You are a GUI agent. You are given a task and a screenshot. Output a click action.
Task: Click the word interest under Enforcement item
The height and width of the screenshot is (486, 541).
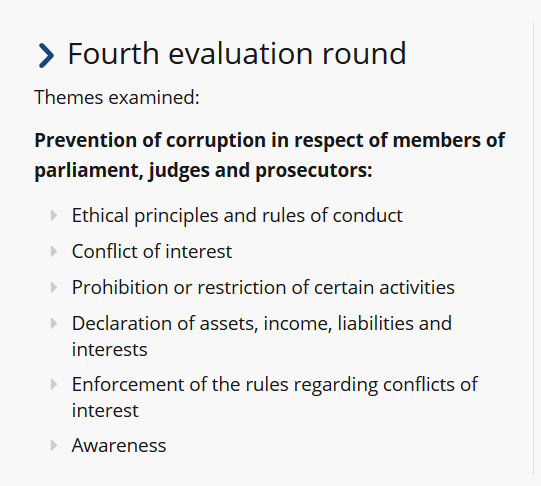(105, 410)
